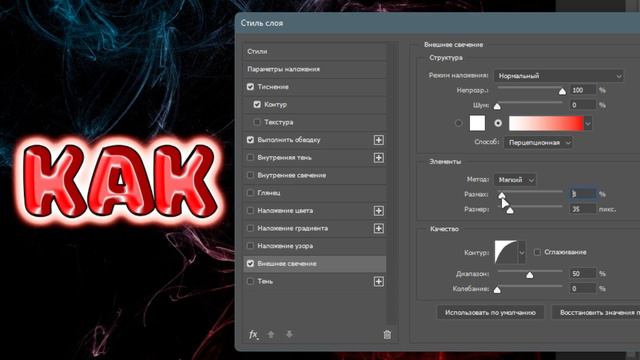Select the Глянец effect row
Image resolution: width=640 pixels, height=360 pixels.
point(315,193)
